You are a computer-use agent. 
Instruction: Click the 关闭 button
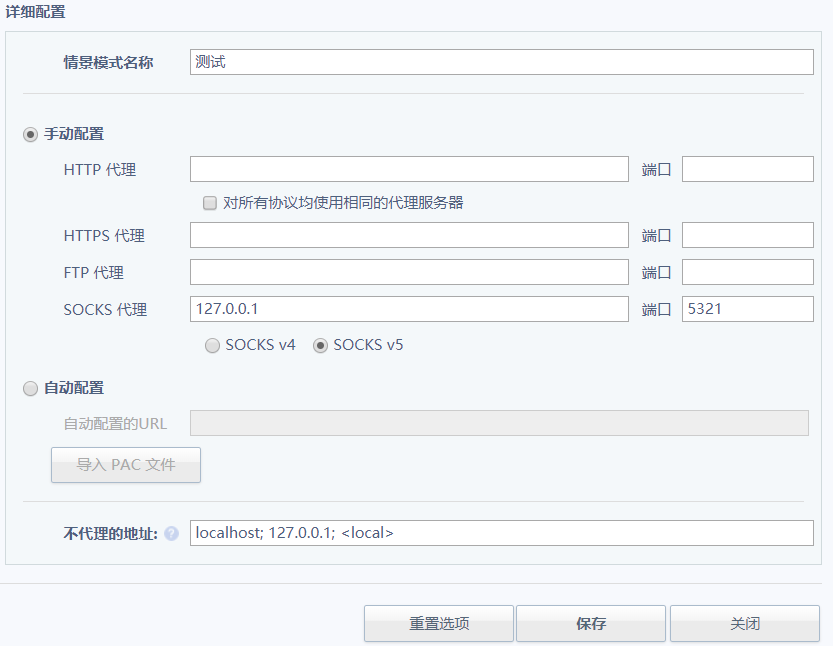[745, 623]
